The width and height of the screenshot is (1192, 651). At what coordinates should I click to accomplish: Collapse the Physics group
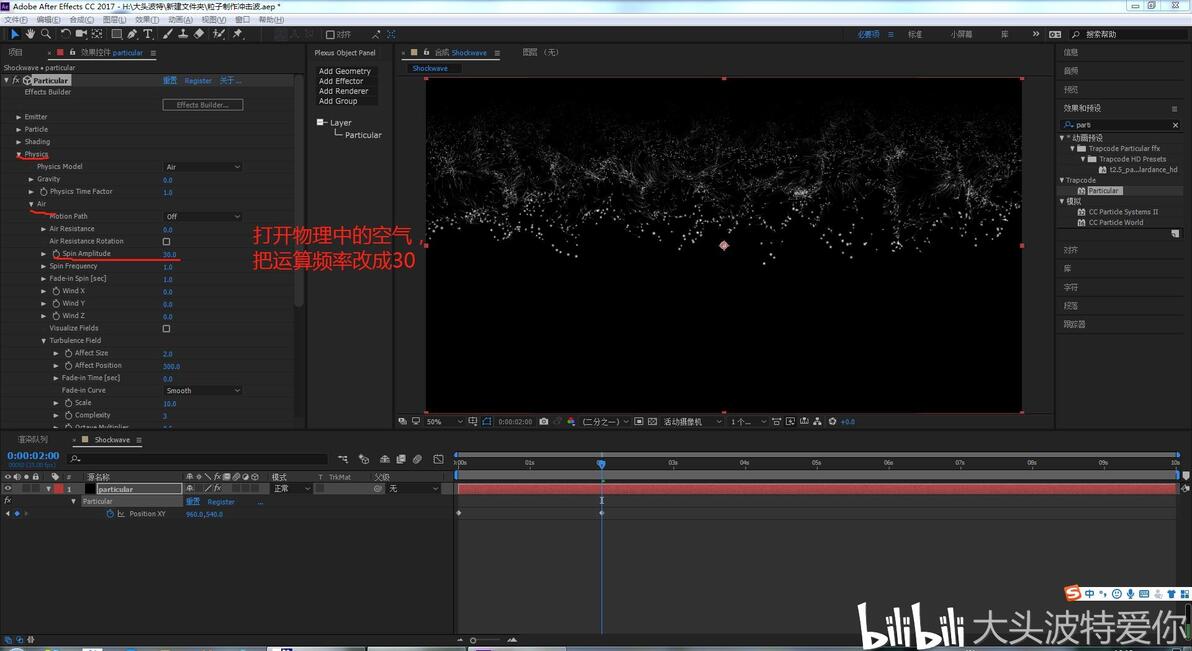(19, 154)
